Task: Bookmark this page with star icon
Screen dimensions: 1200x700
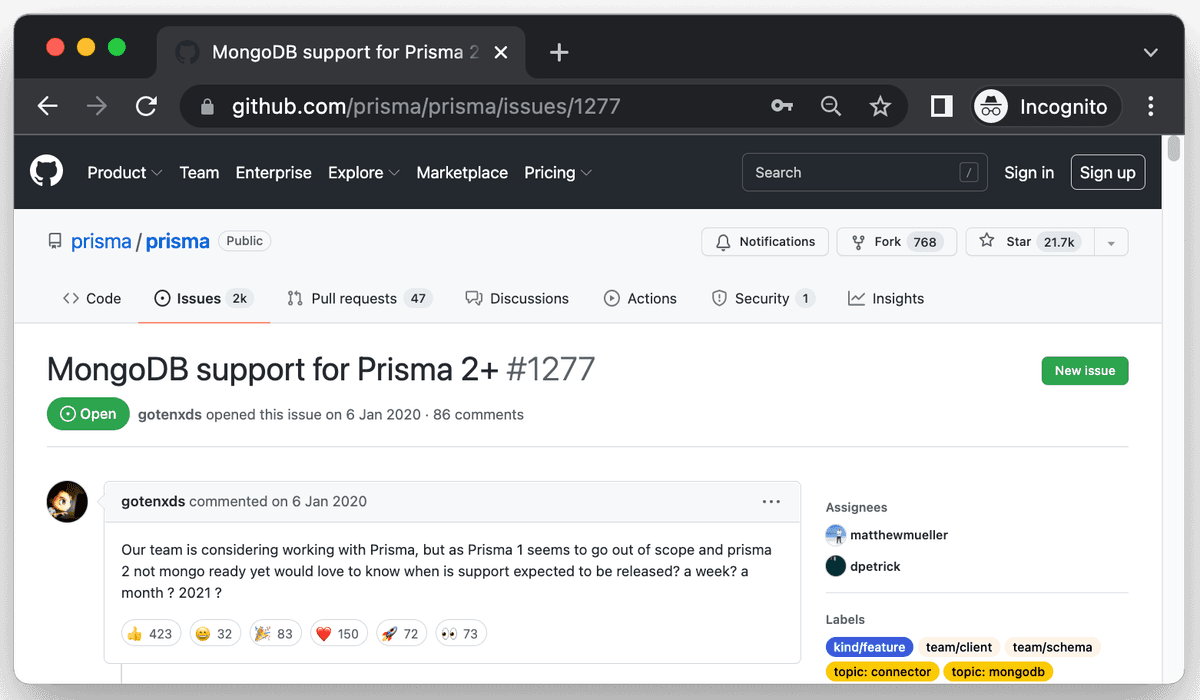Action: pyautogui.click(x=880, y=106)
